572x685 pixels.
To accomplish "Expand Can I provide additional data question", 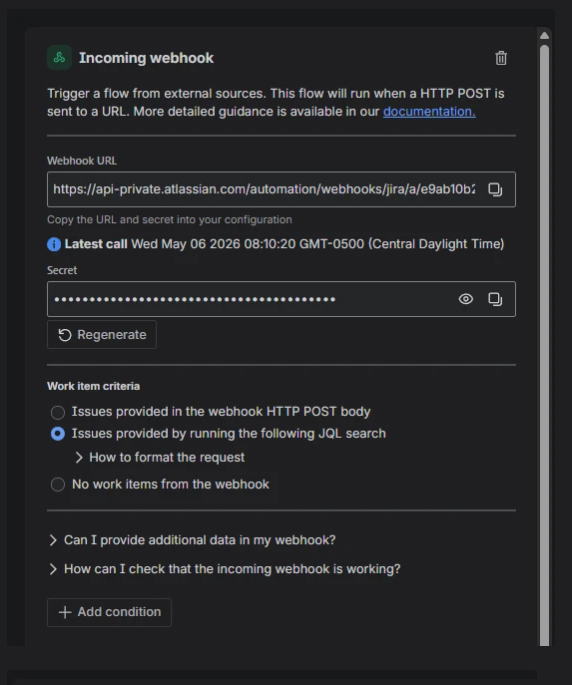I will pos(193,540).
